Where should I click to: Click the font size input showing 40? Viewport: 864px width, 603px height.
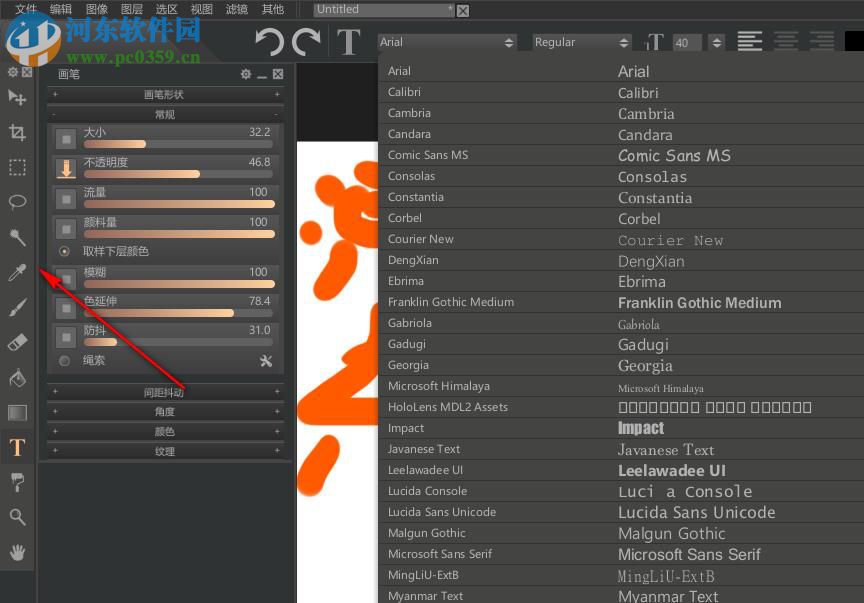(x=688, y=42)
